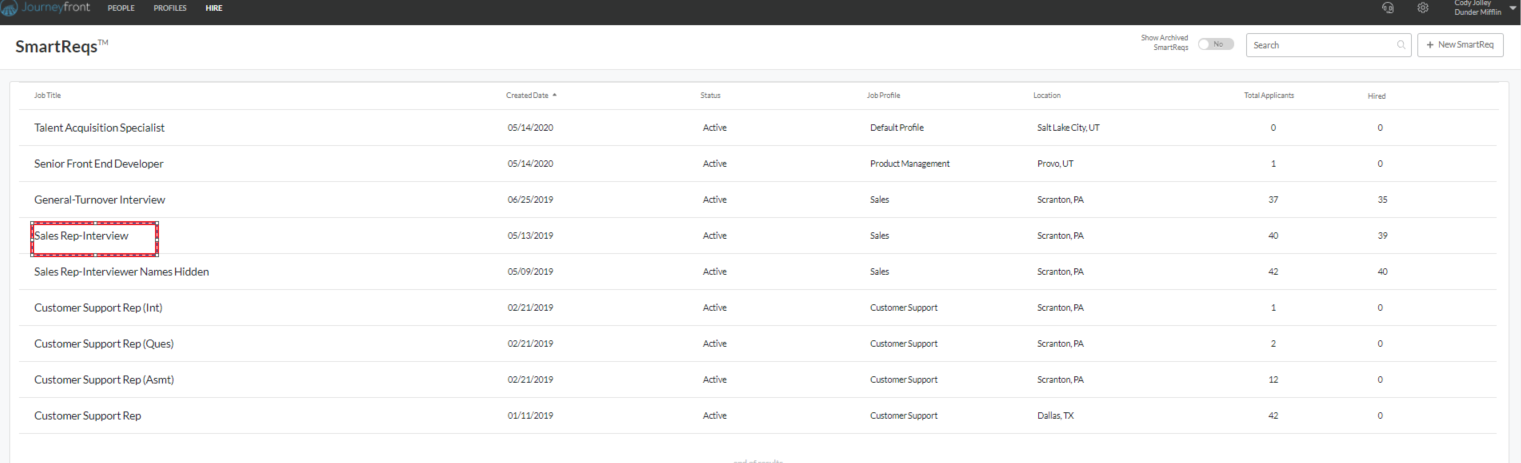The image size is (1521, 463).
Task: Click Default Profile job profile cell
Action: click(897, 128)
